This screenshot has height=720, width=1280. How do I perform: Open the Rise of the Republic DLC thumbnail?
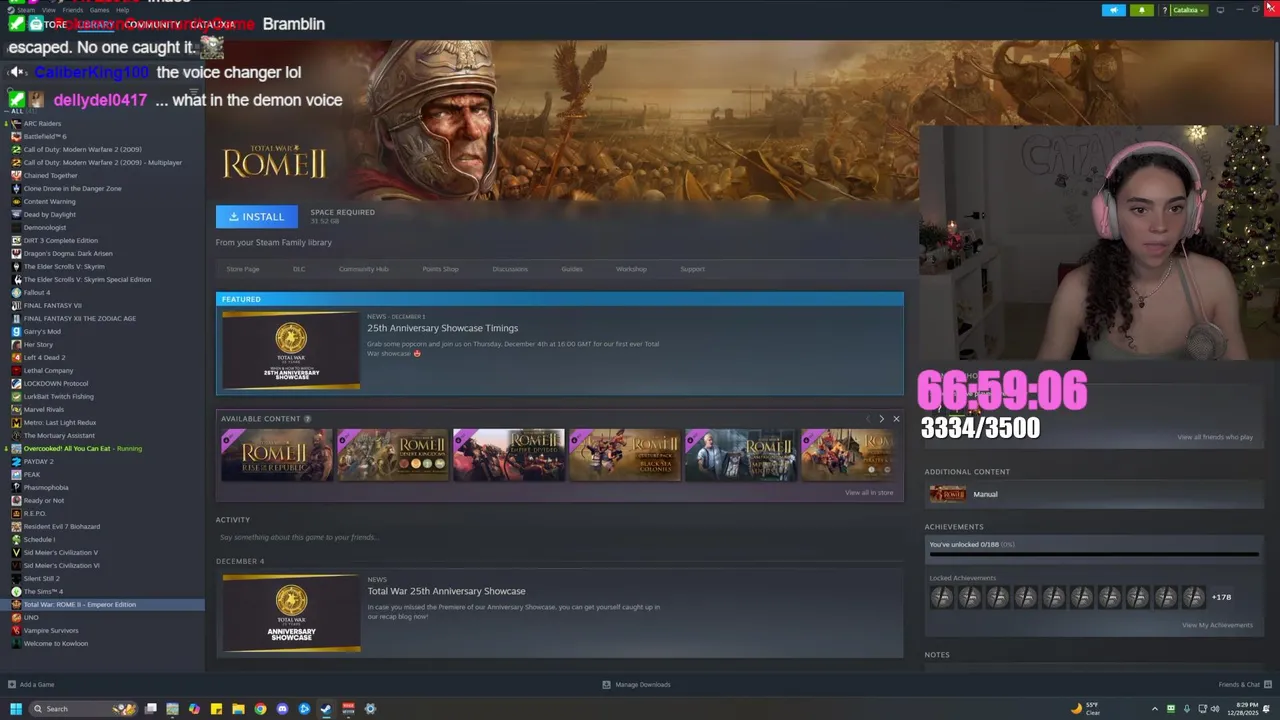click(x=277, y=455)
